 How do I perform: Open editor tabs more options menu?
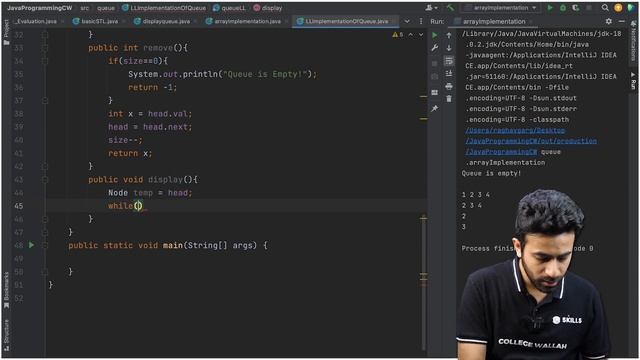tap(421, 21)
